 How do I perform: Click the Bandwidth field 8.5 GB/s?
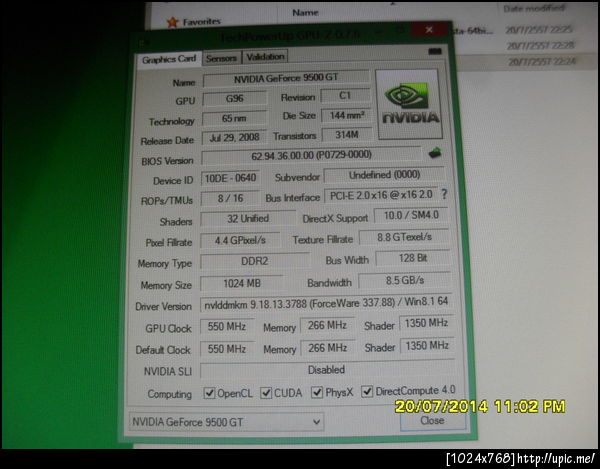(404, 280)
